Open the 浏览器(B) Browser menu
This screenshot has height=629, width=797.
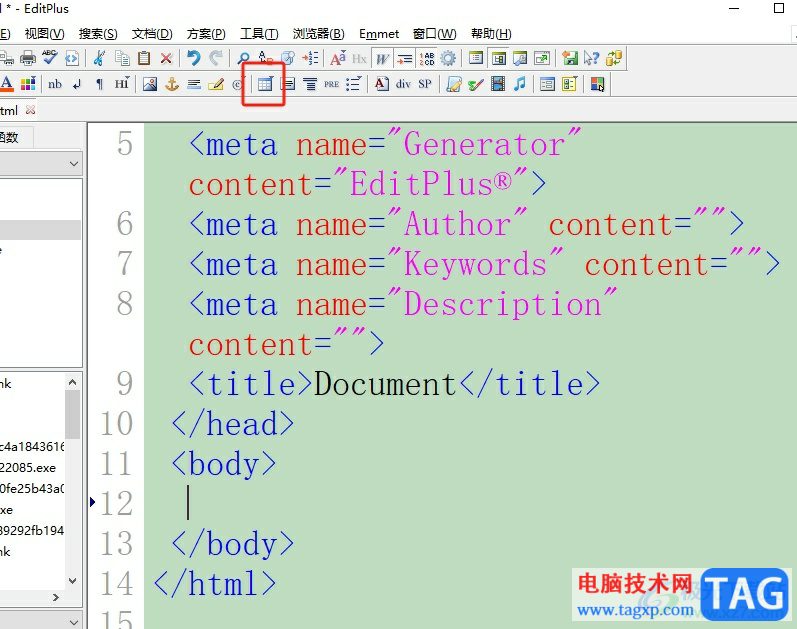[x=319, y=34]
